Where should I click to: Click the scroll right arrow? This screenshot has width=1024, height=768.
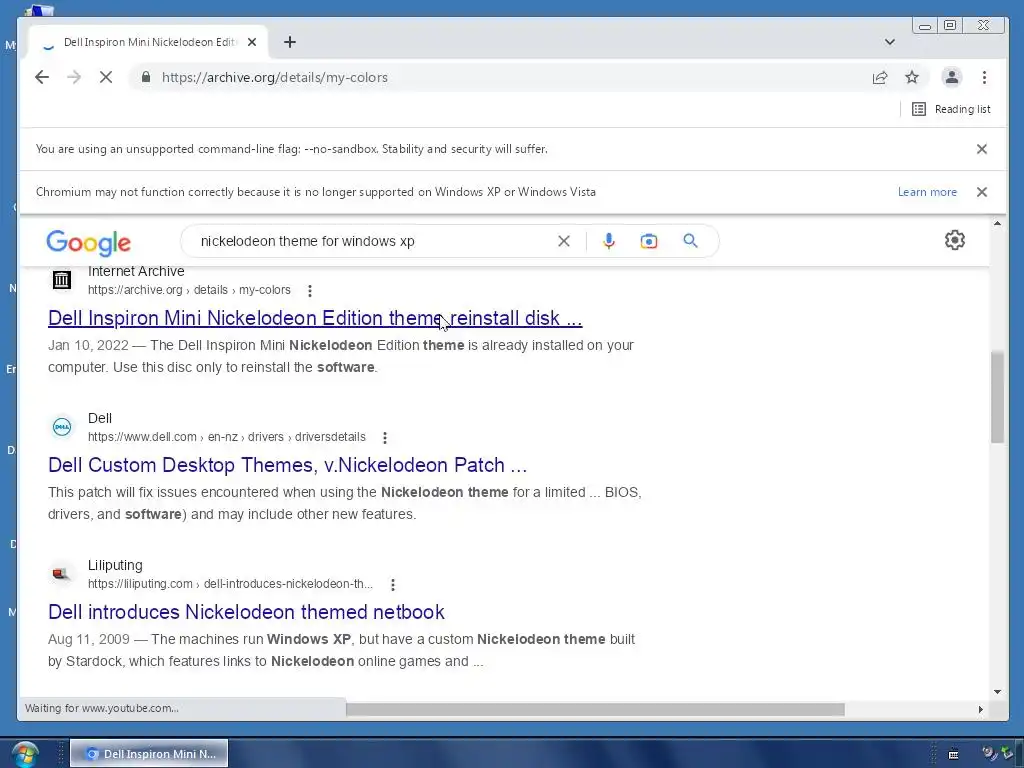click(x=980, y=709)
